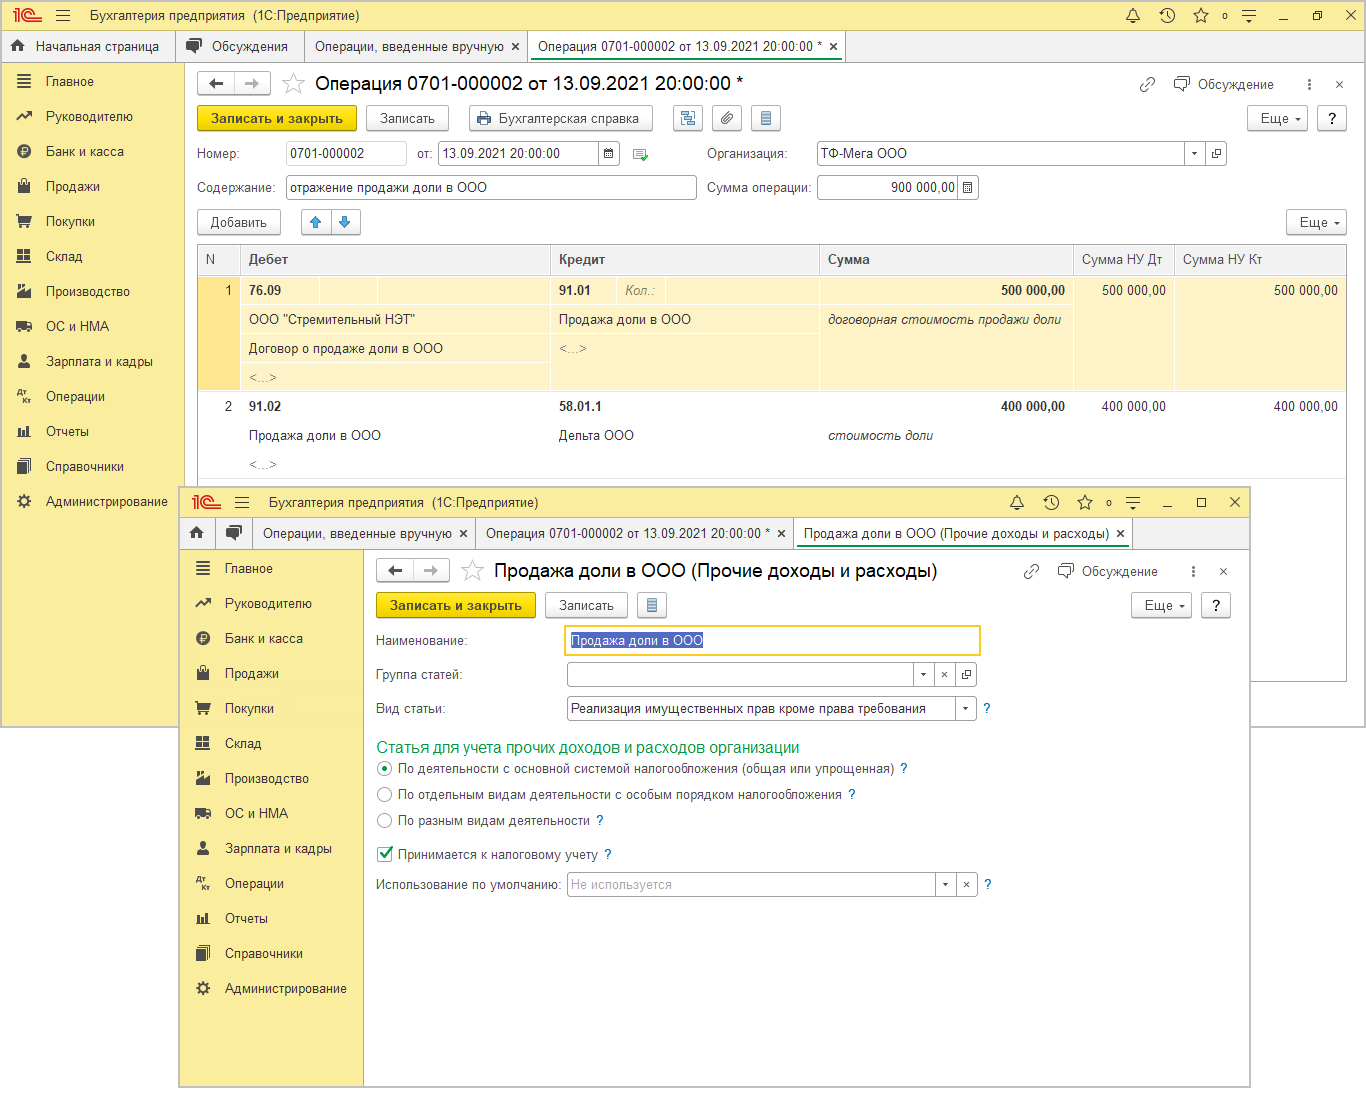
Task: Click Записать button in front window
Action: click(x=586, y=605)
